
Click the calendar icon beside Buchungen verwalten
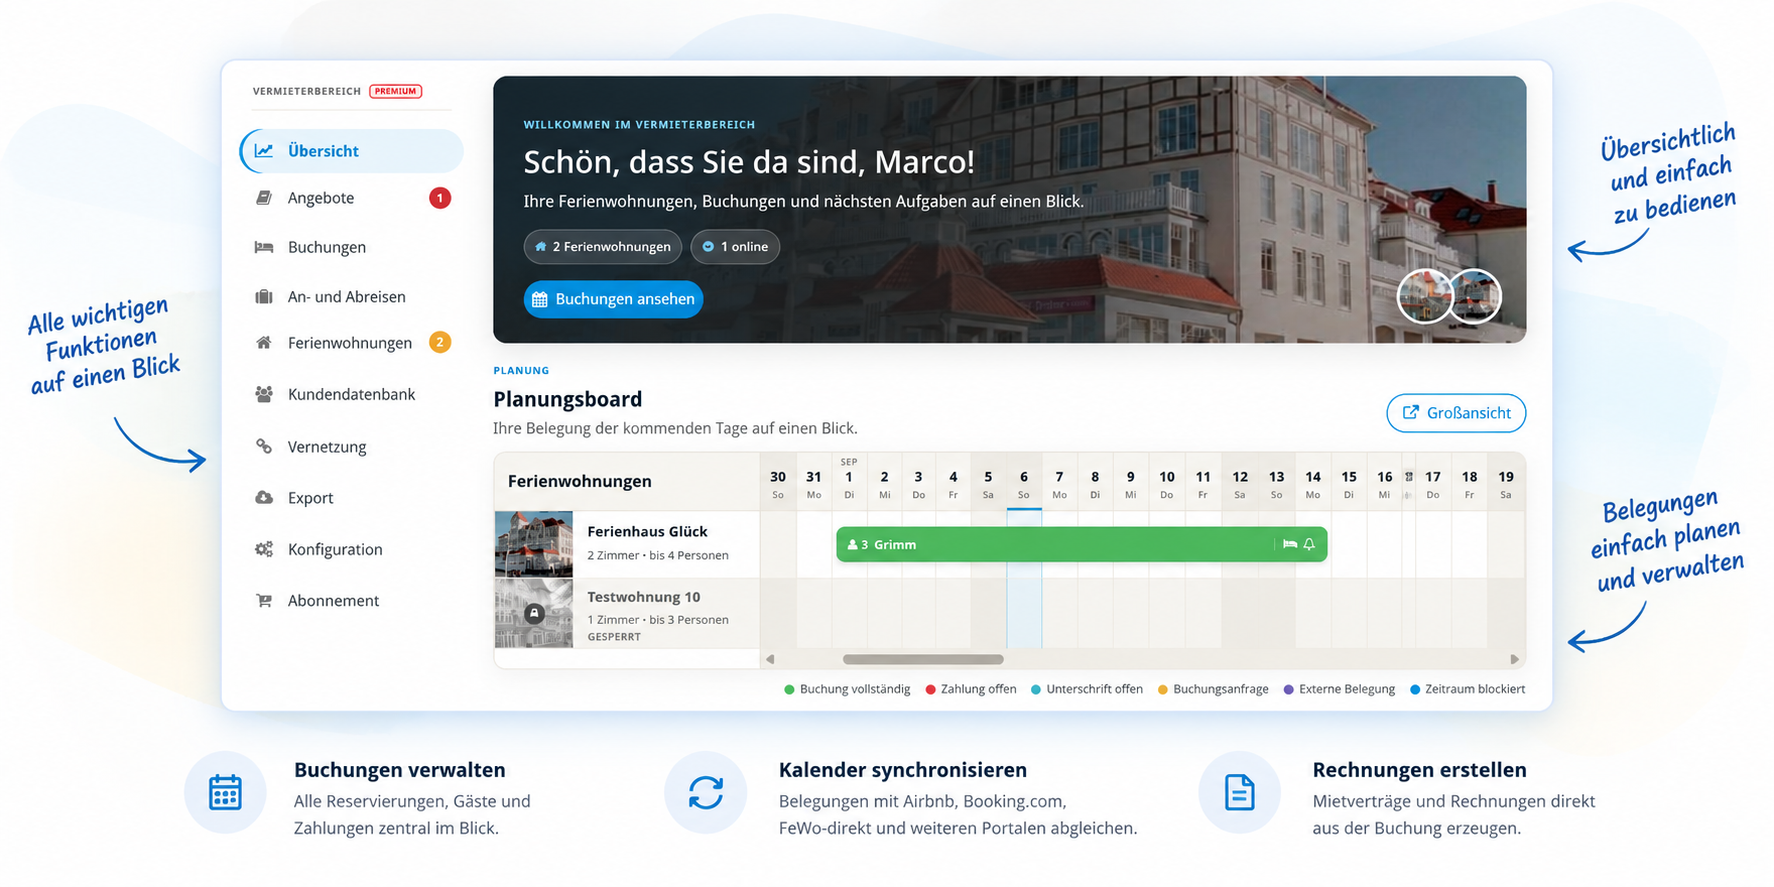pyautogui.click(x=225, y=792)
